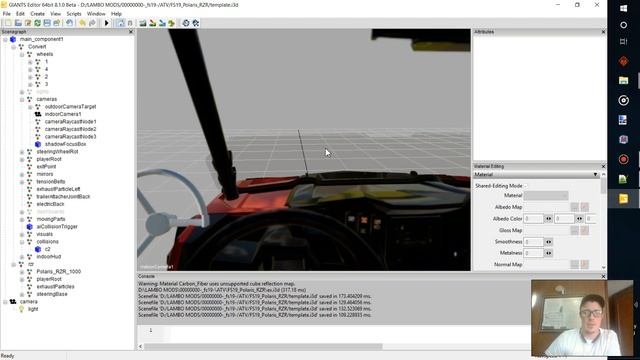The image size is (640, 360).
Task: Click the blue cube icon of shadowFocusBox
Action: 38,144
